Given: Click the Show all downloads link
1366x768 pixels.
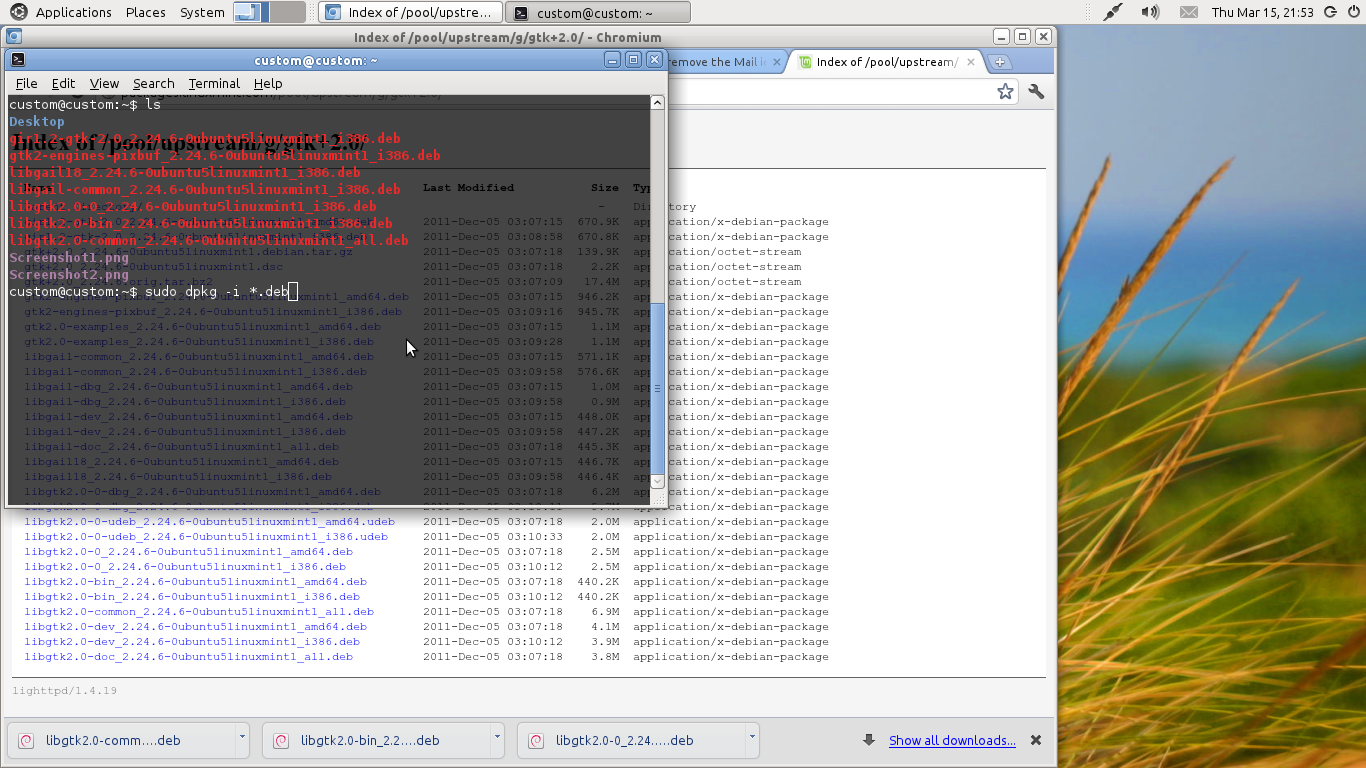Looking at the screenshot, I should point(952,740).
